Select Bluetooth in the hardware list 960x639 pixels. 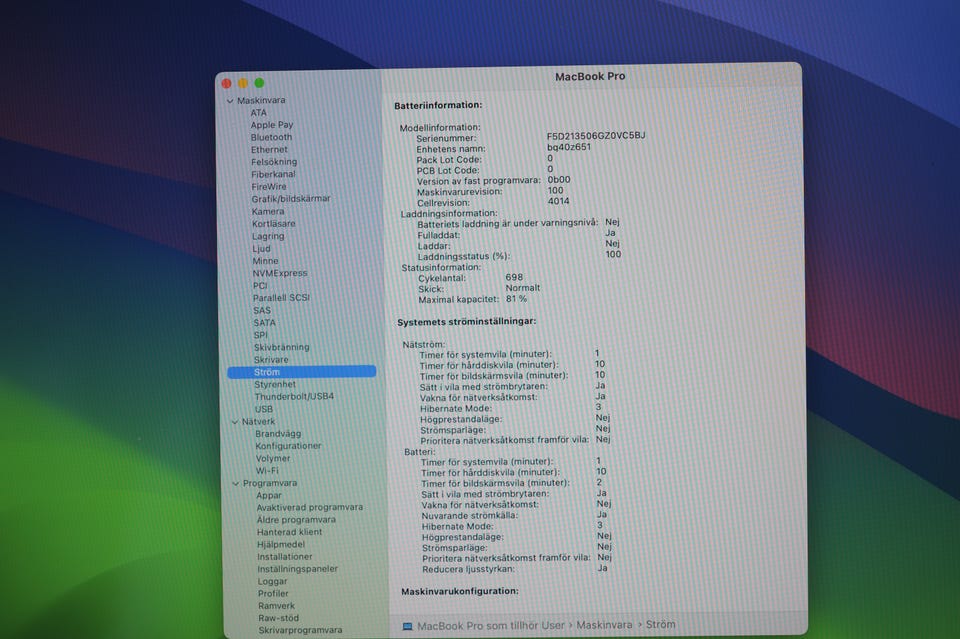[x=271, y=137]
